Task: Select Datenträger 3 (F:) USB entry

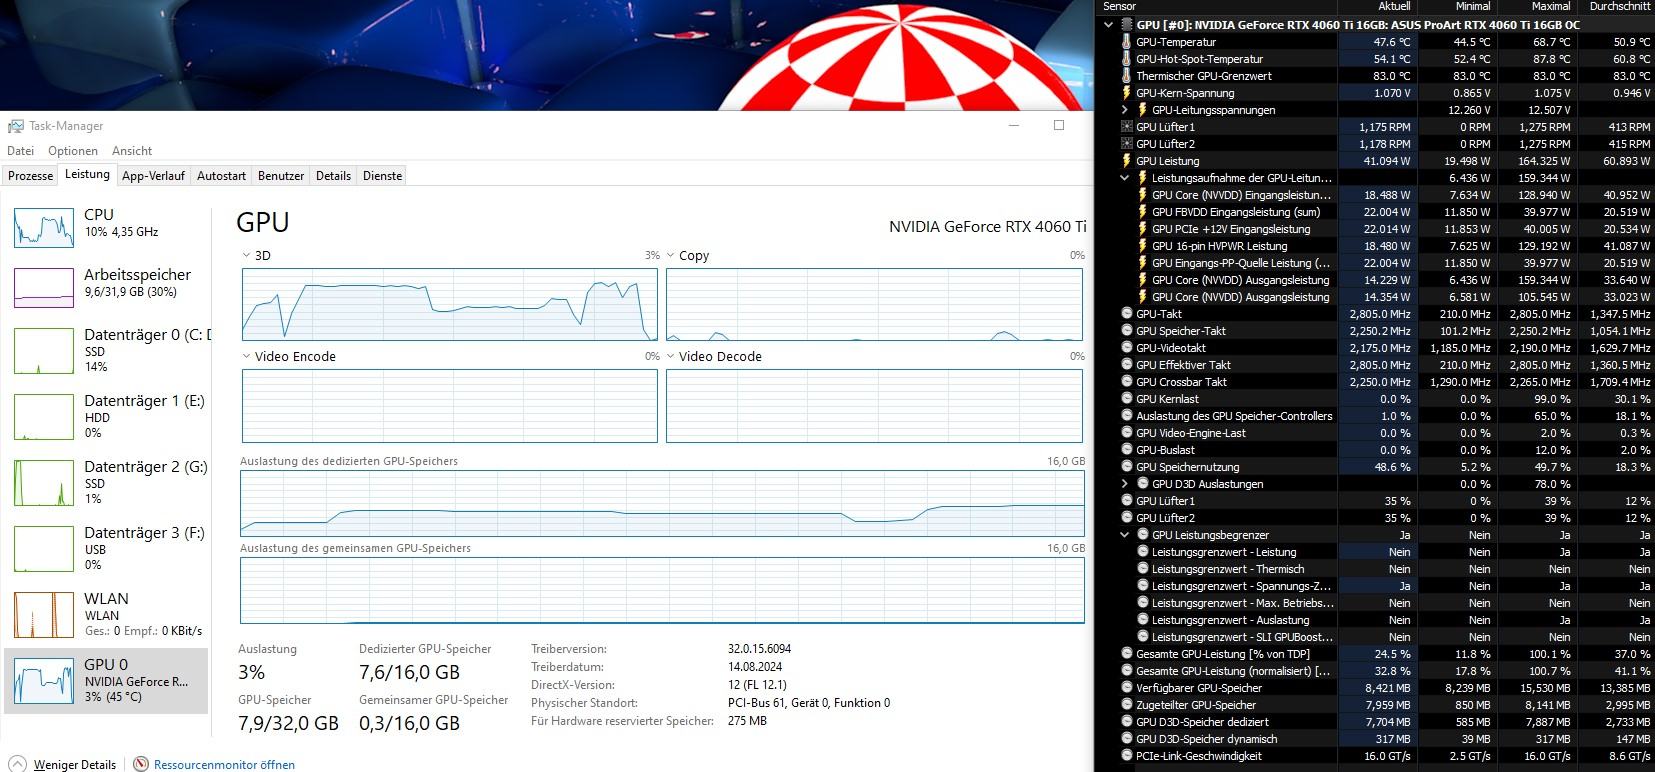Action: click(x=107, y=548)
